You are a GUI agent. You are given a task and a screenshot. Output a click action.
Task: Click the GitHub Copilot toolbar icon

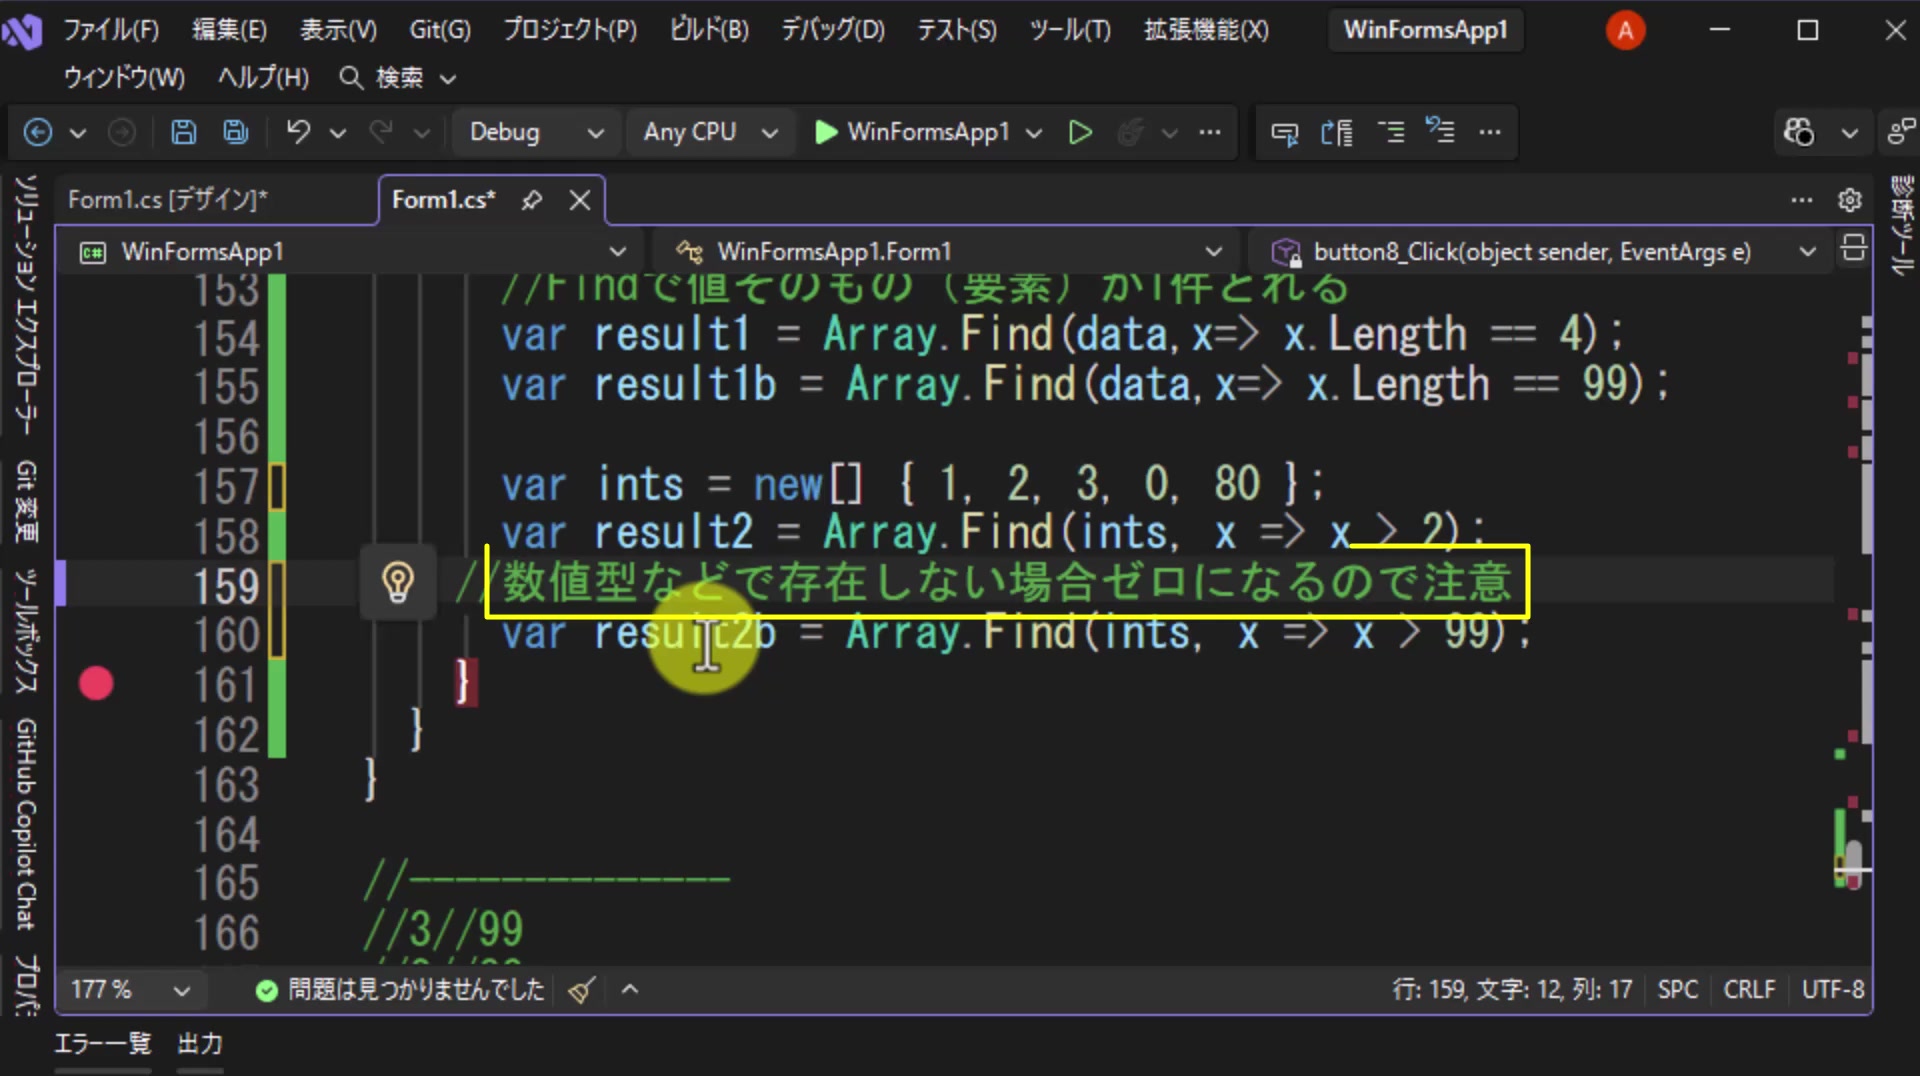click(x=1799, y=132)
